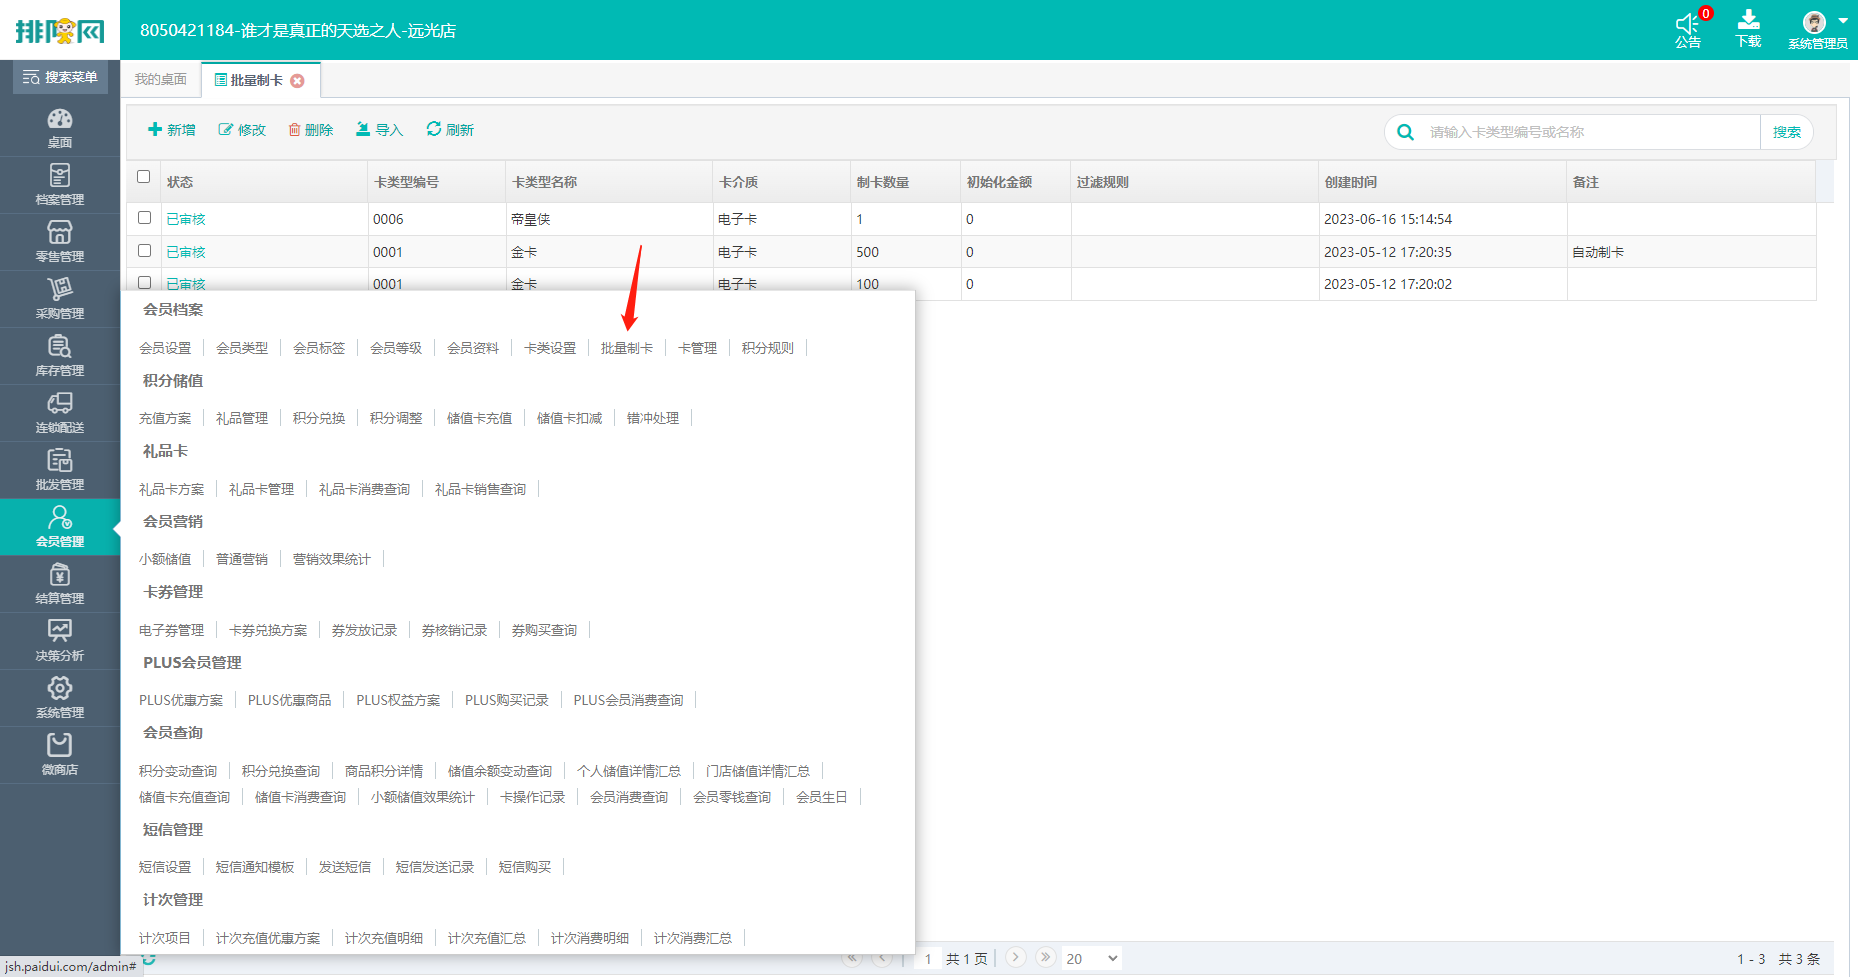Open the page size dropdown showing 20
1858x977 pixels.
pyautogui.click(x=1091, y=958)
